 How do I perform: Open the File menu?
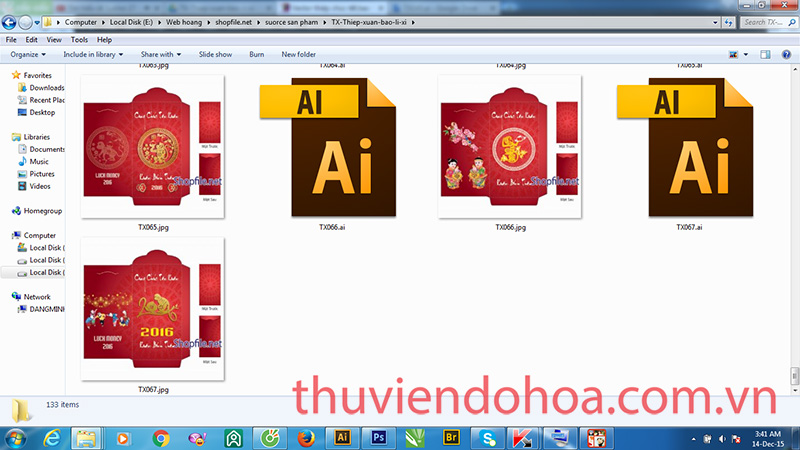pyautogui.click(x=11, y=40)
